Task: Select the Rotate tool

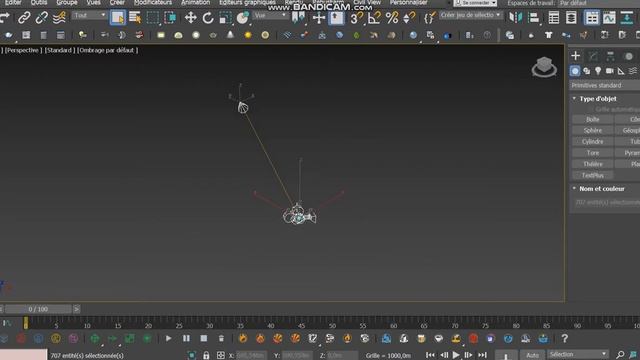Action: [x=208, y=18]
